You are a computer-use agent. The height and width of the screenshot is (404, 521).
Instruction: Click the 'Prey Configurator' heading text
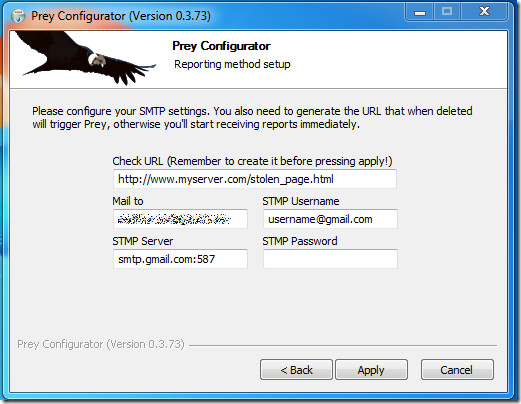tap(221, 46)
